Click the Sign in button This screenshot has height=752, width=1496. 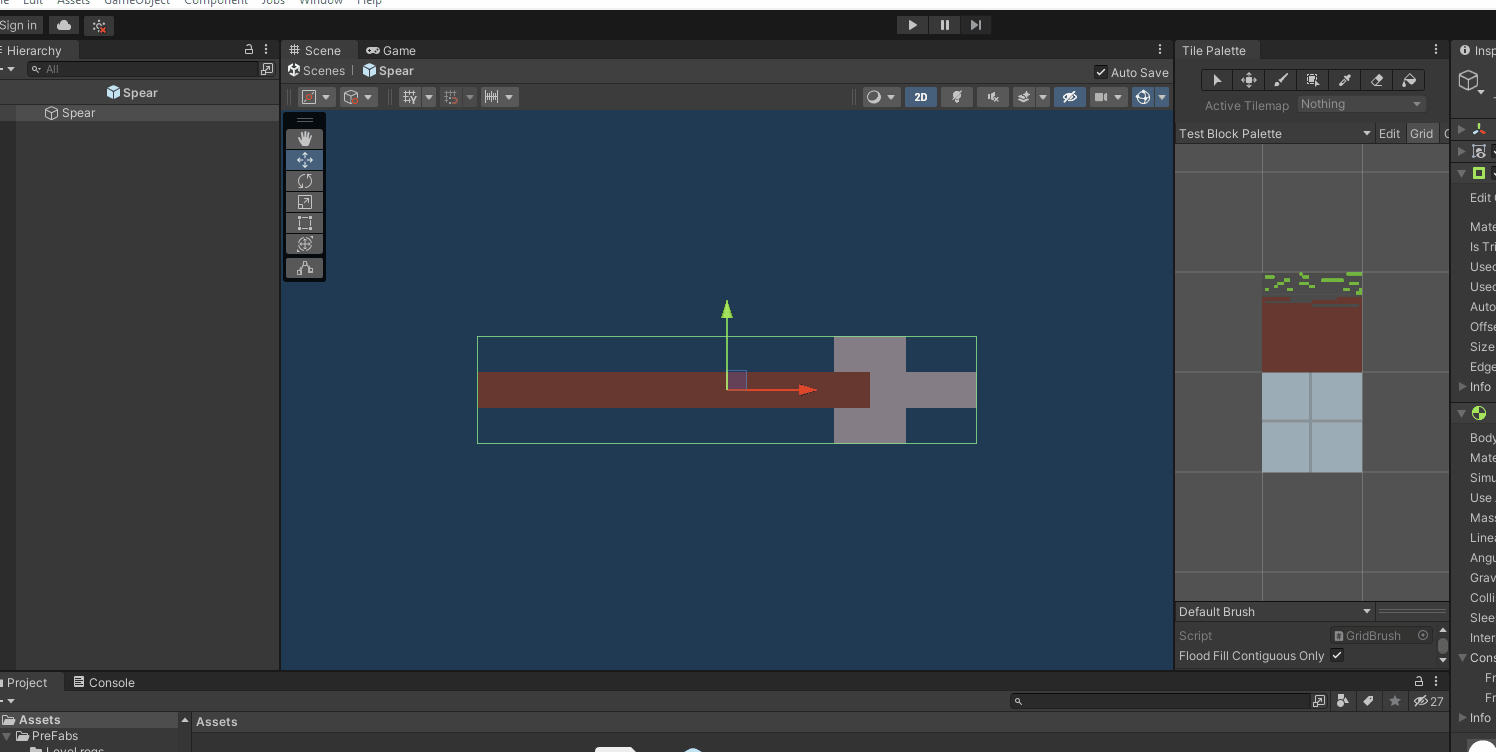(19, 25)
